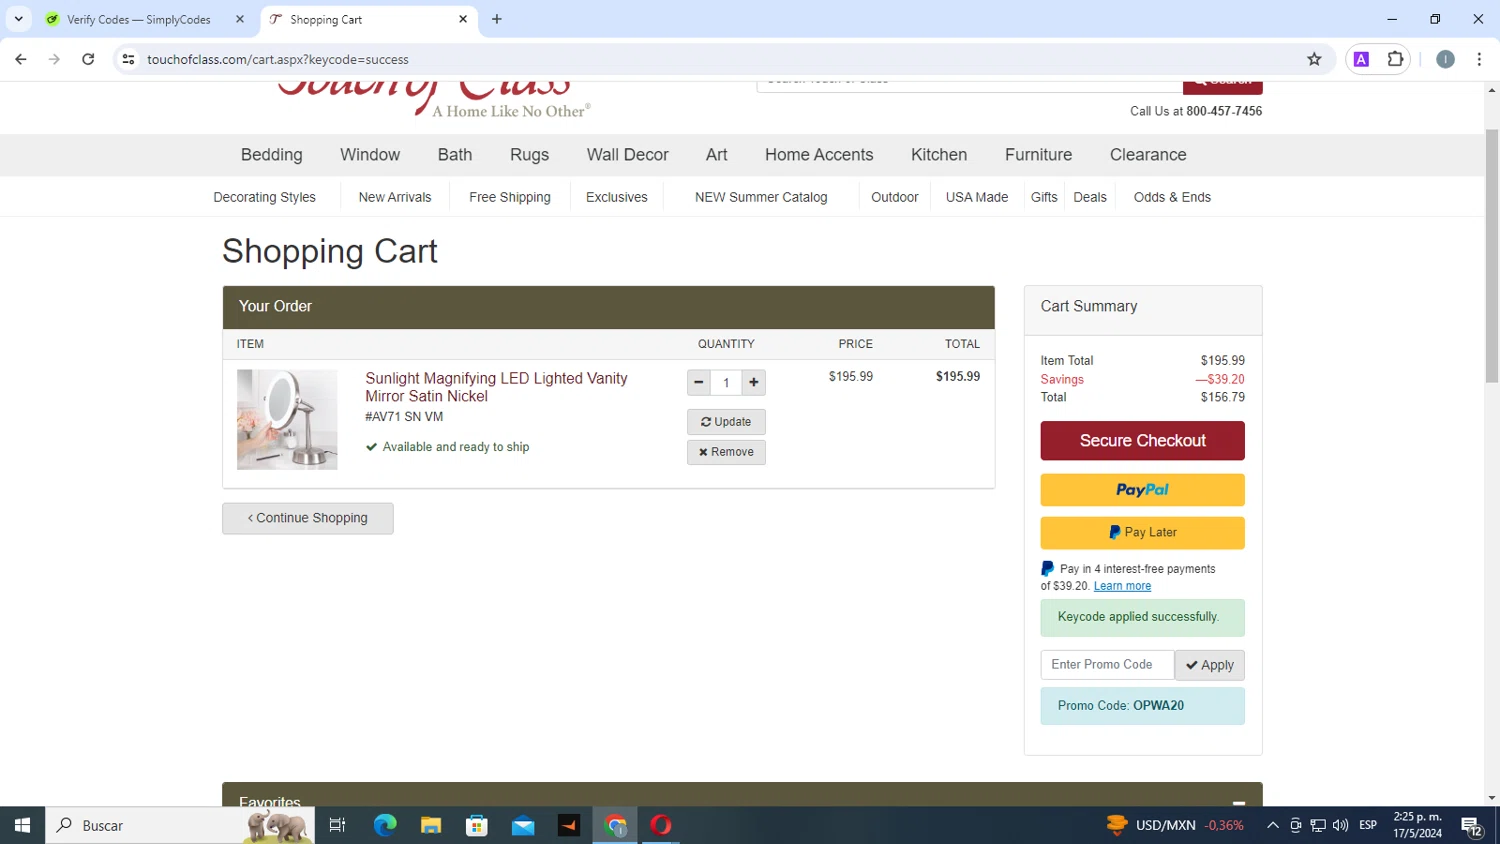The image size is (1500, 844).
Task: Update the cart quantity
Action: [726, 422]
